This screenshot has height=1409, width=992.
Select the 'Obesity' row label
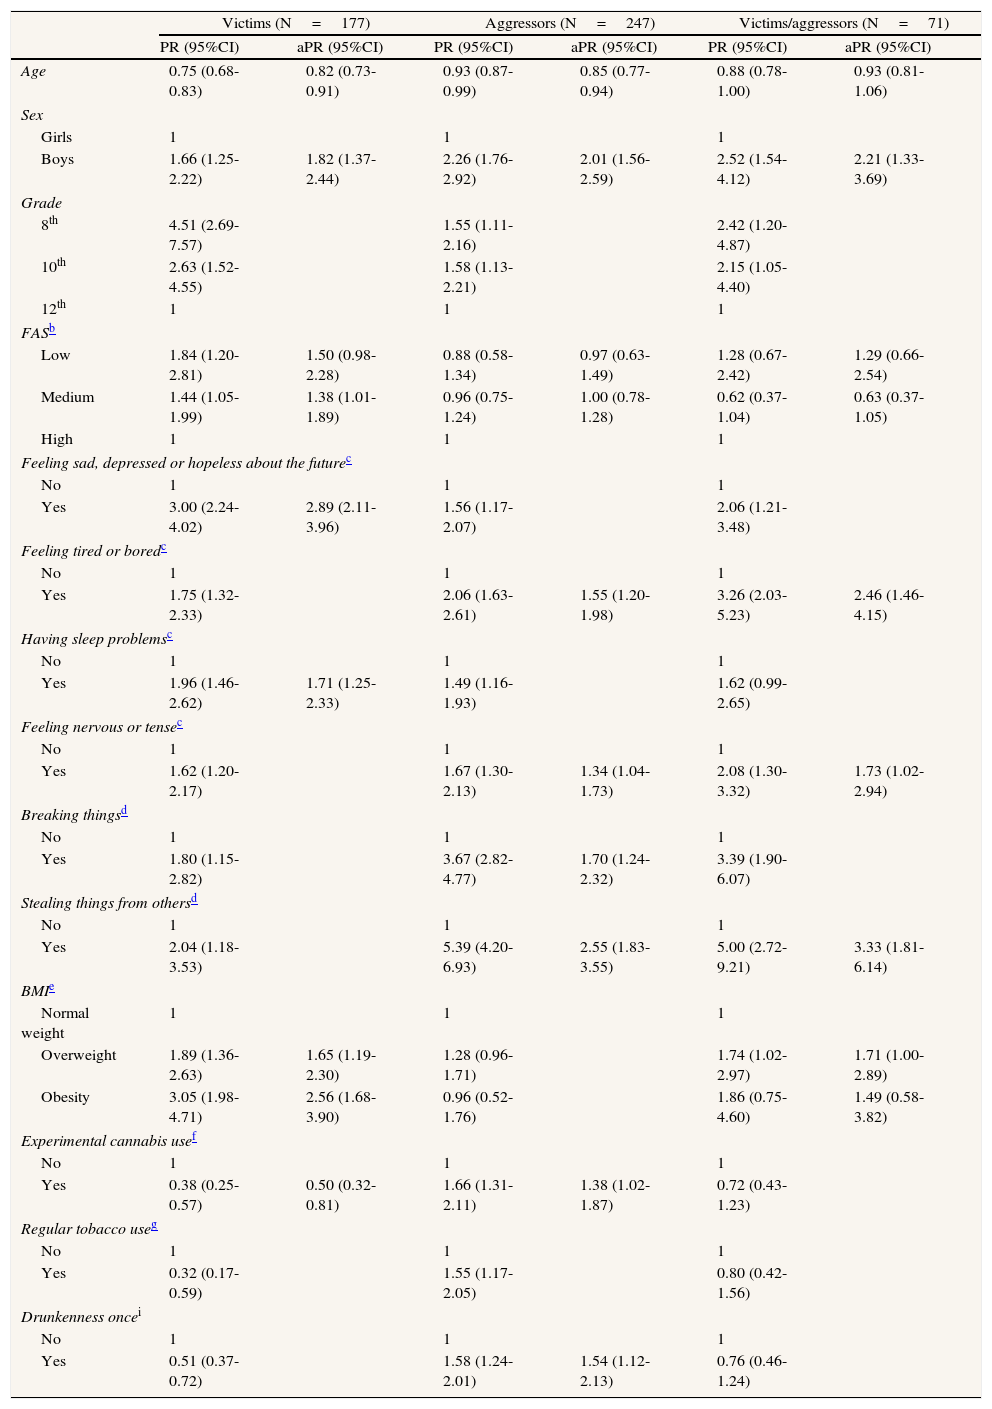click(x=65, y=1097)
